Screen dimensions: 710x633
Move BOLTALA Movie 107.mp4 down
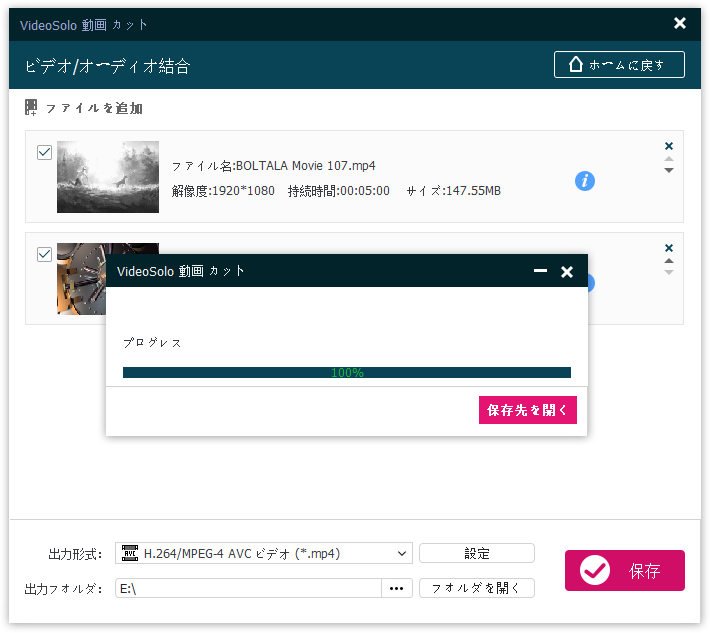[669, 170]
